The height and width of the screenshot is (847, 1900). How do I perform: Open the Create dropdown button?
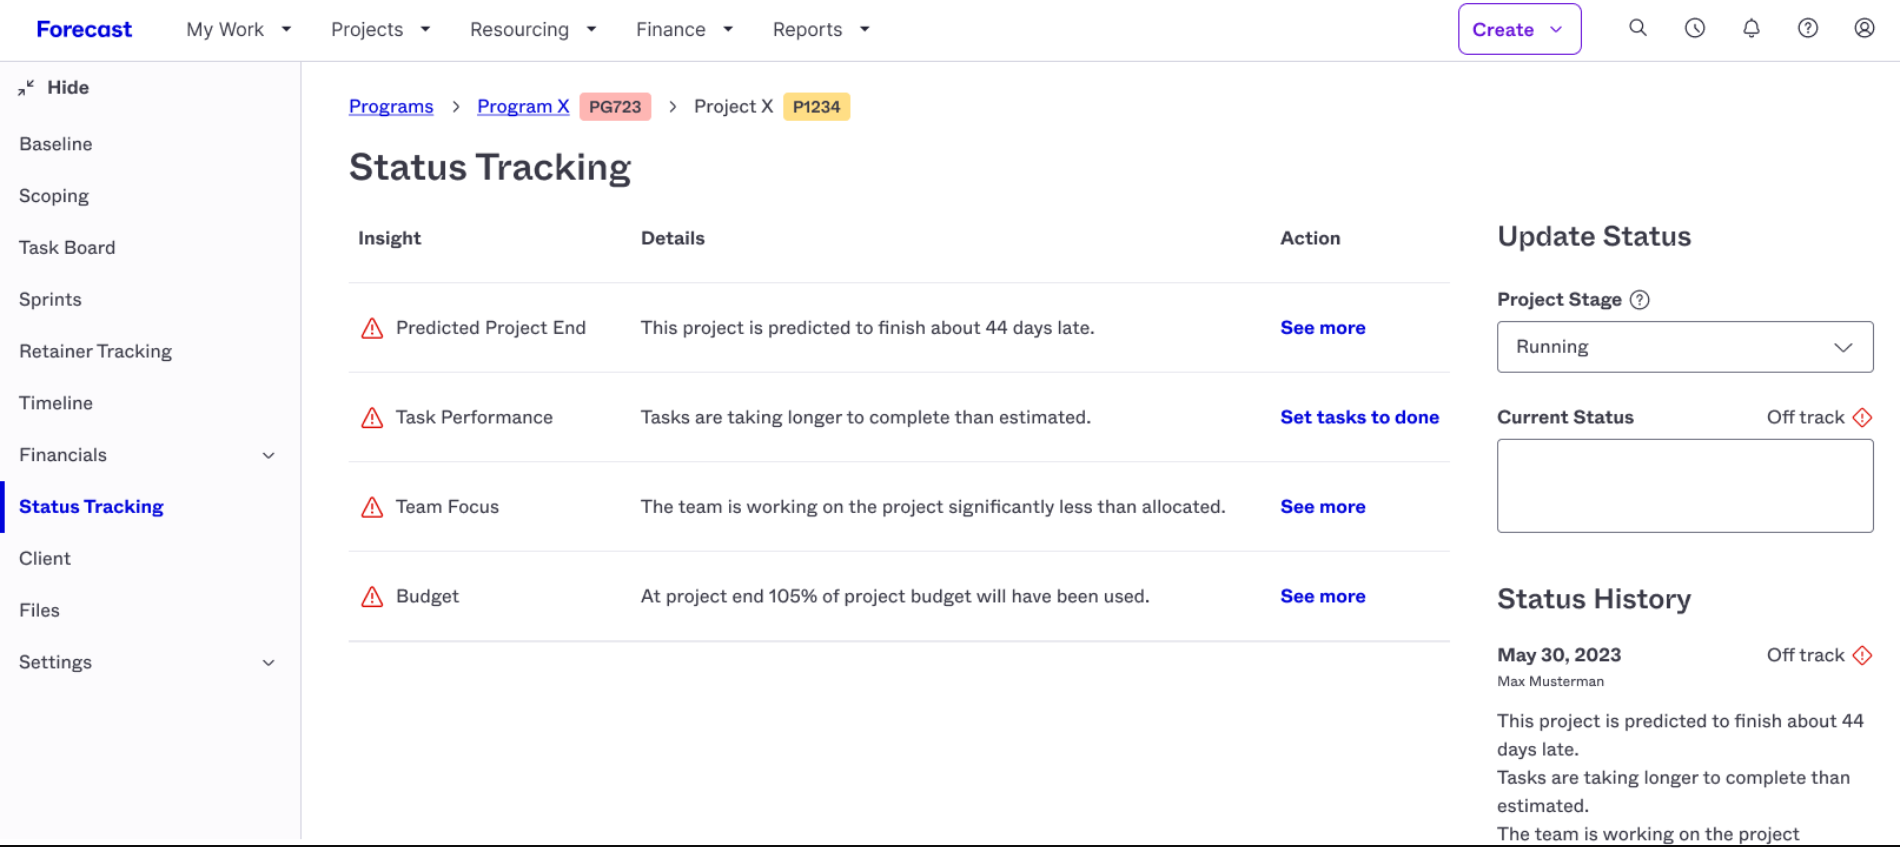pos(1519,29)
